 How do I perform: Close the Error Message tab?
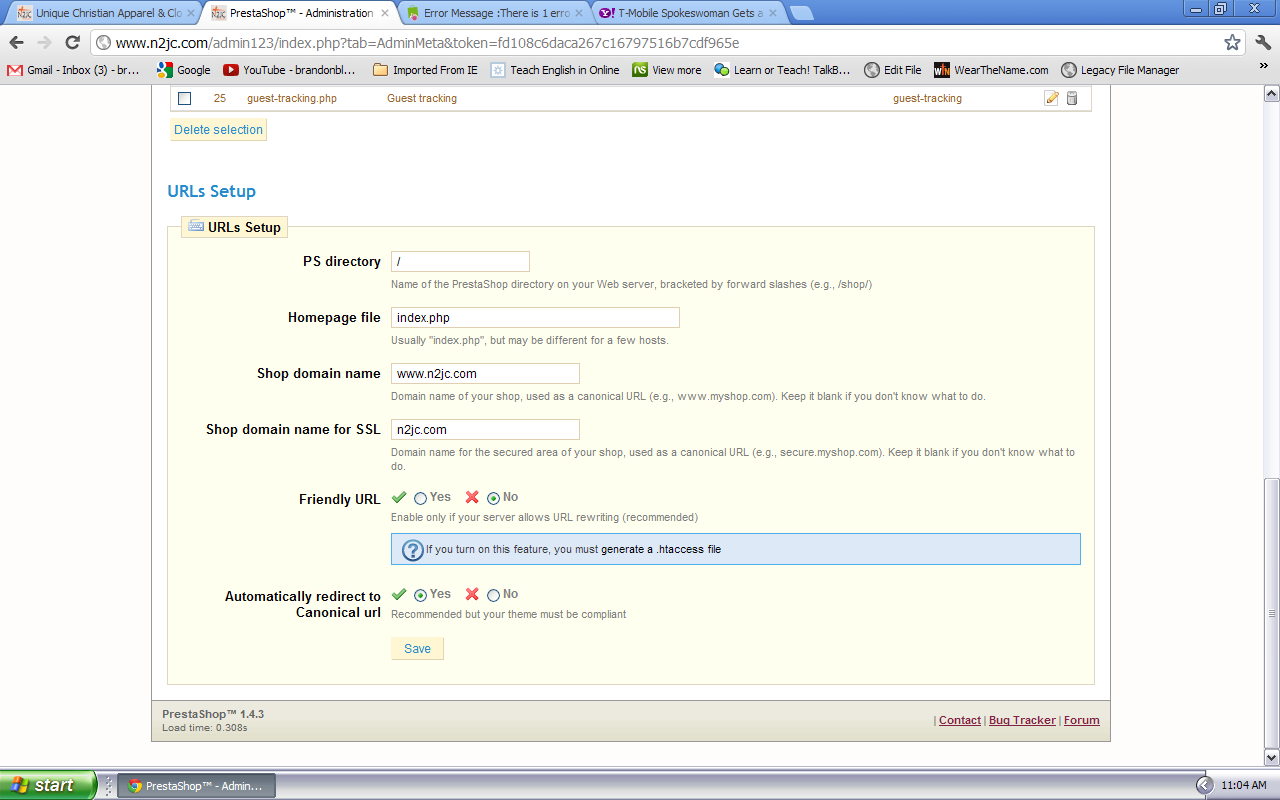click(x=578, y=13)
